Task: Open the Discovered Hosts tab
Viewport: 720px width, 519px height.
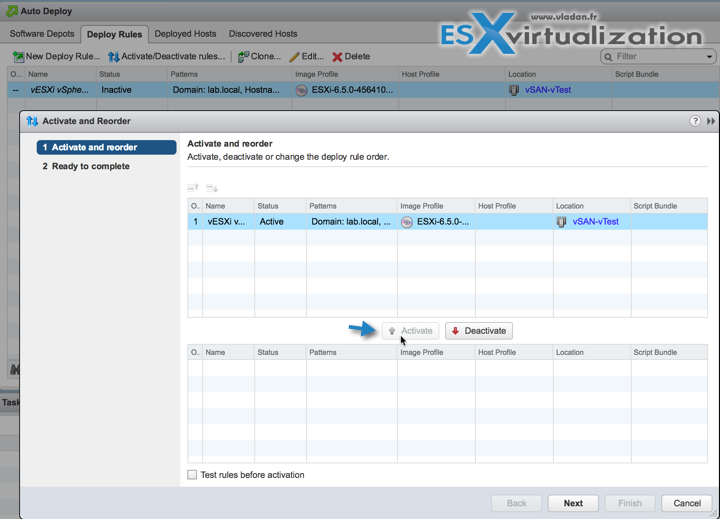Action: tap(263, 34)
